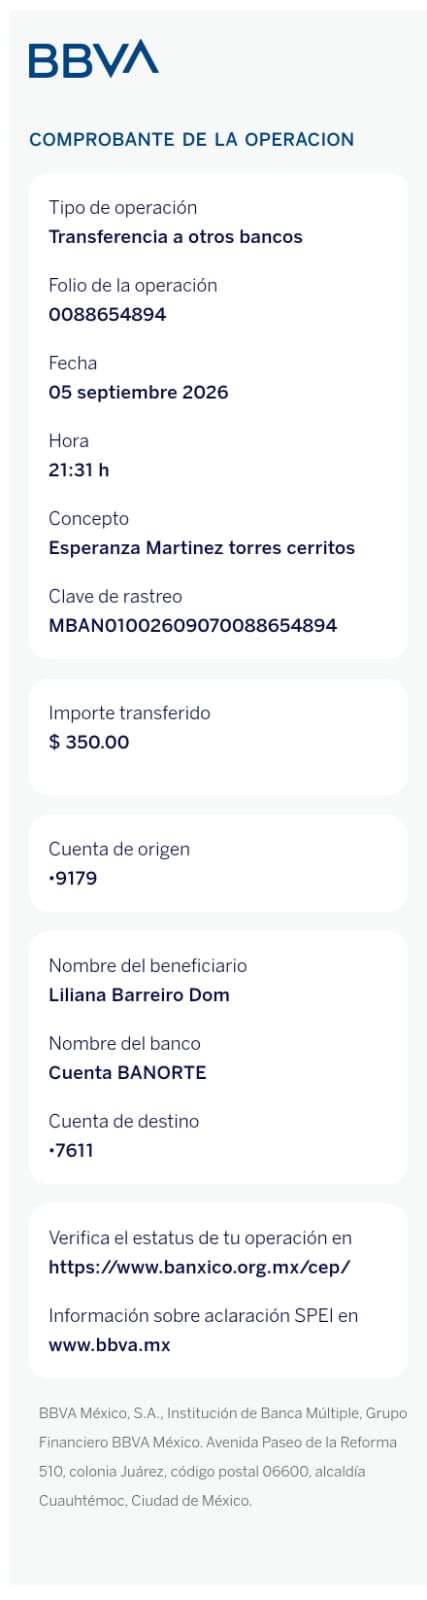Click the origin account •9179

[73, 879]
